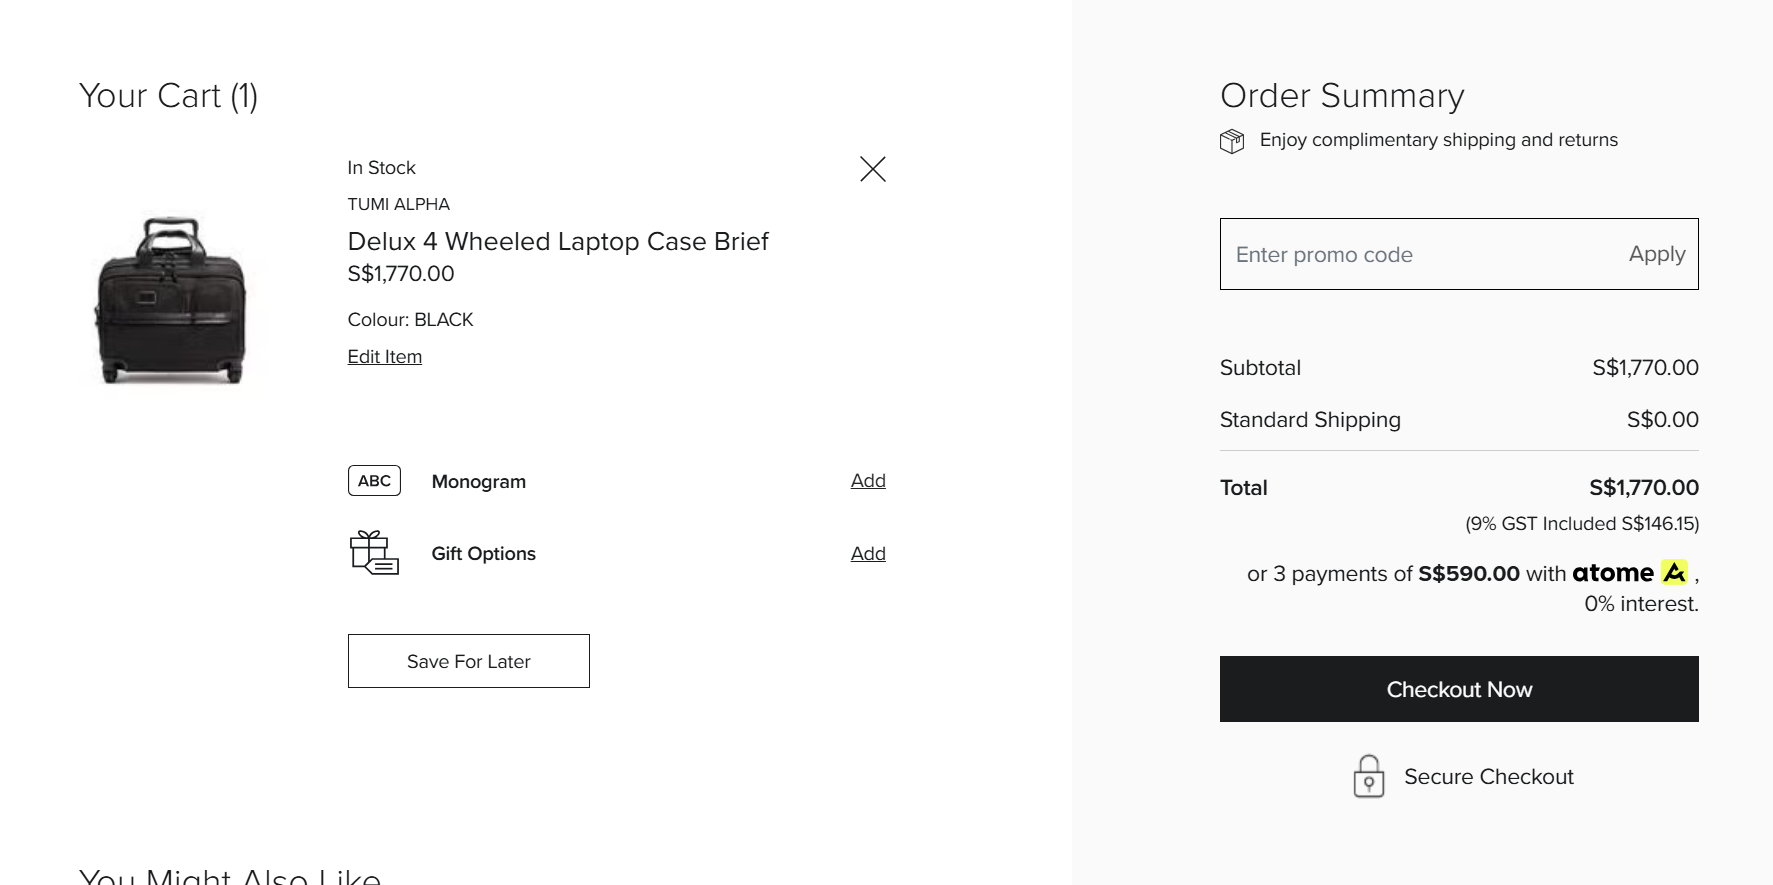Click the ABC monogram icon
The image size is (1773, 885).
click(374, 481)
